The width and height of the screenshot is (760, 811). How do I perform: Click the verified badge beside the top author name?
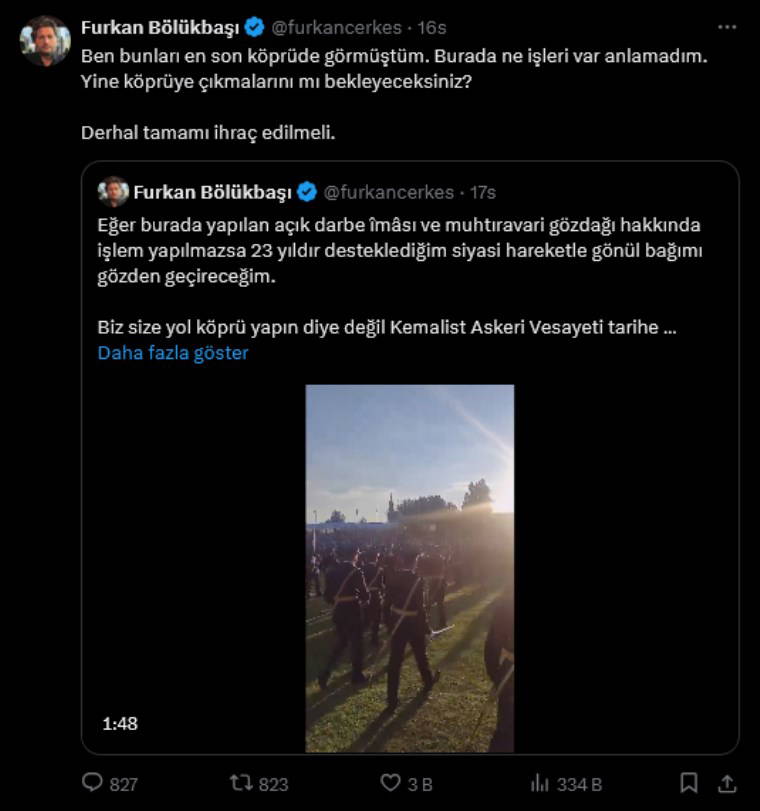point(255,27)
